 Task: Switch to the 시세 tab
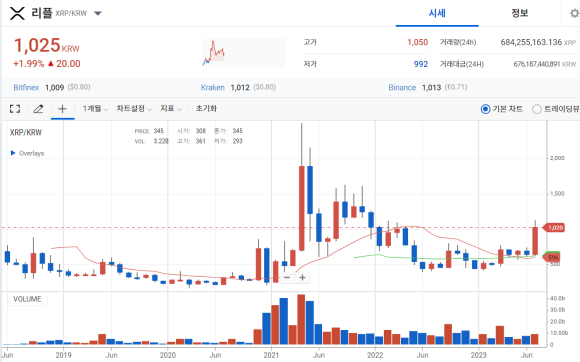(437, 14)
